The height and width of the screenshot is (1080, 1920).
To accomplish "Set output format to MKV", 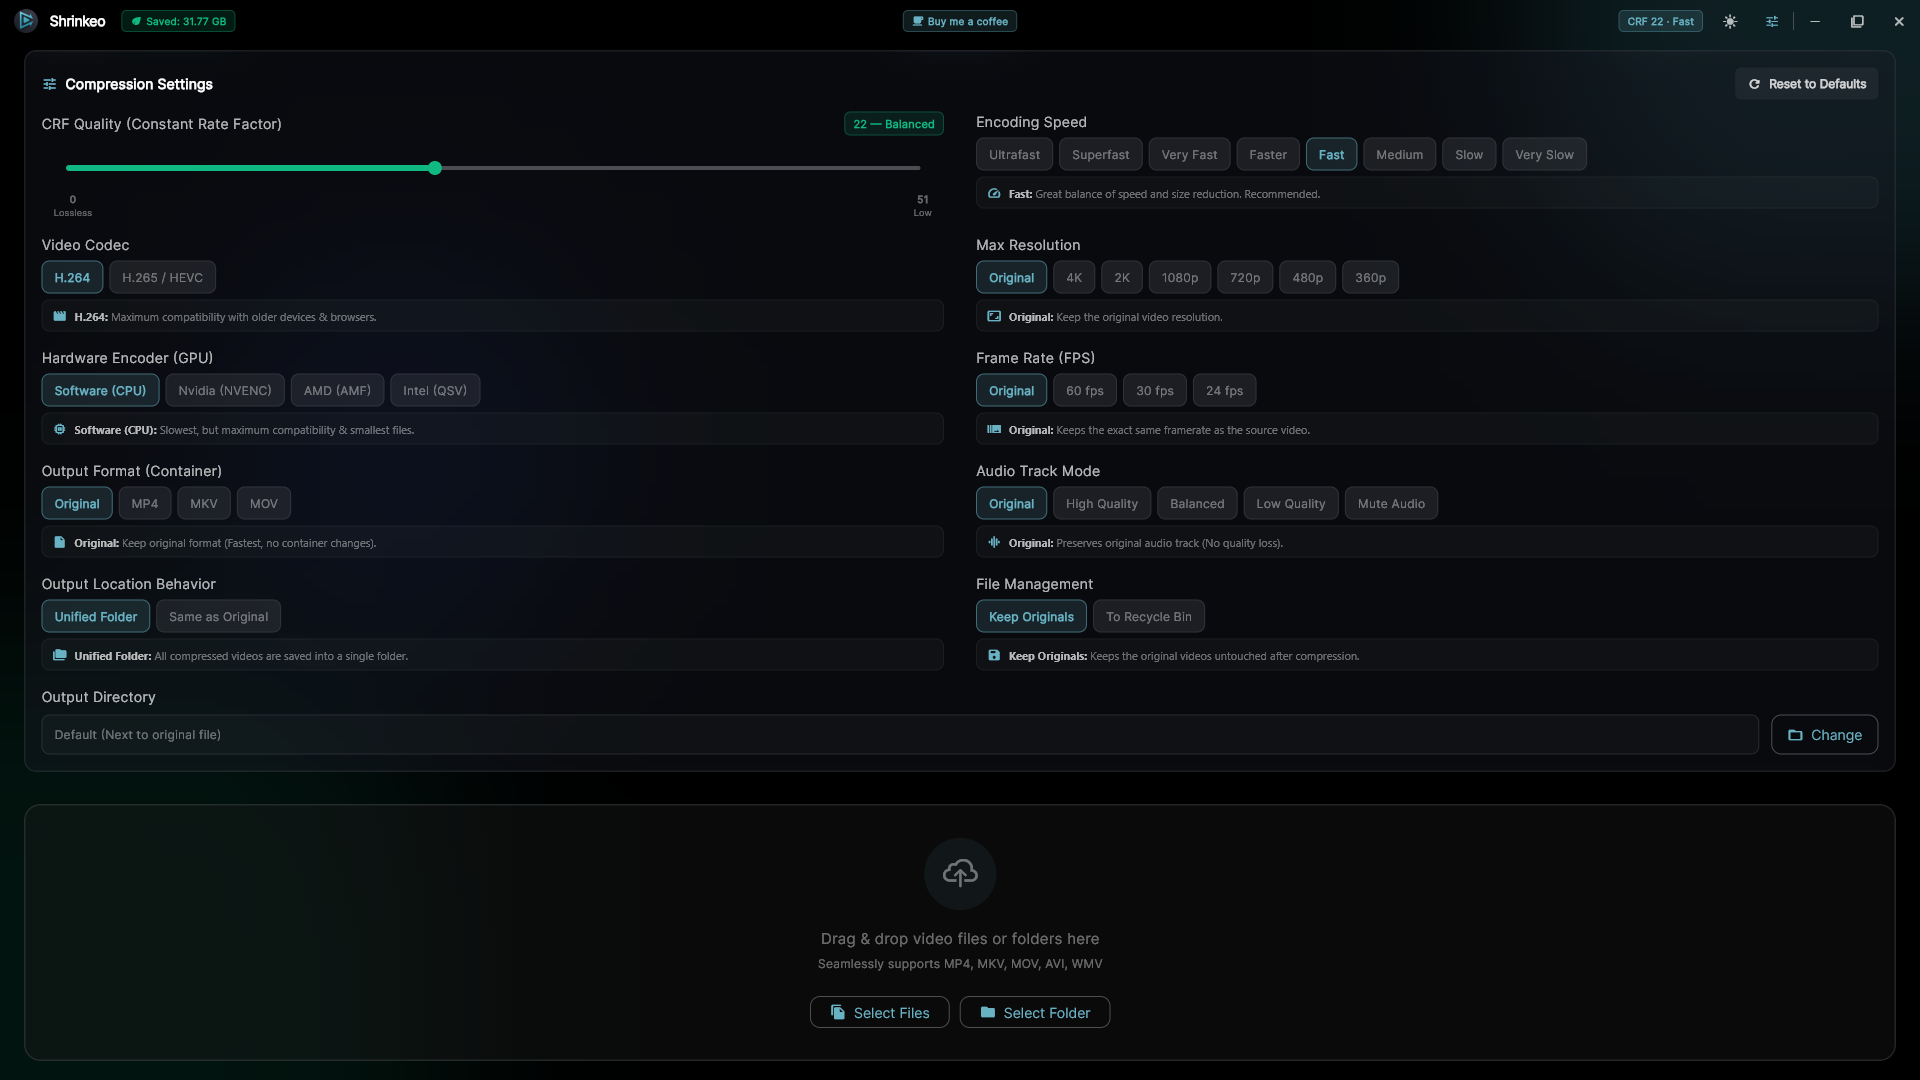I will pyautogui.click(x=204, y=503).
